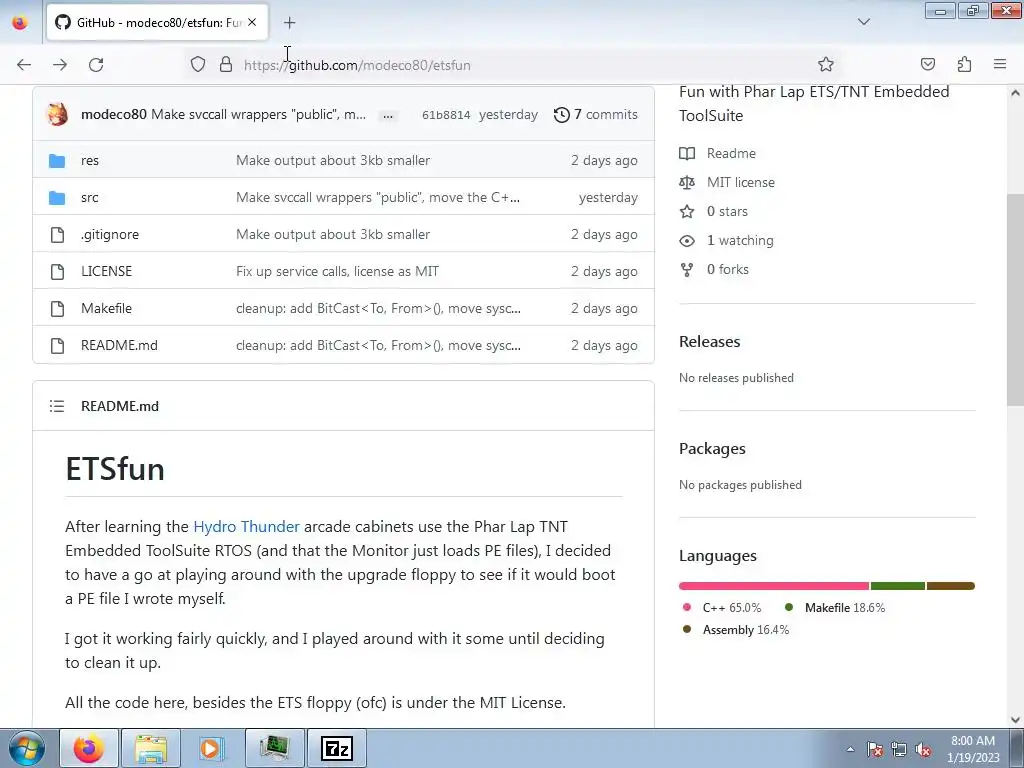Click Firefox taskbar icon
The height and width of the screenshot is (768, 1024).
tap(89, 748)
